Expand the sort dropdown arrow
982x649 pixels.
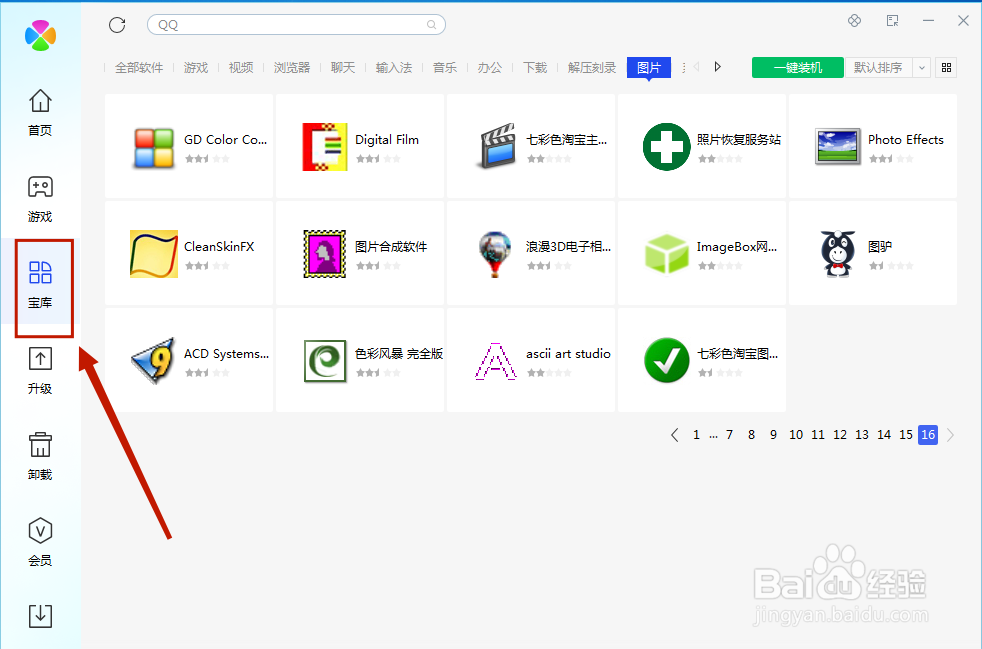[x=921, y=67]
